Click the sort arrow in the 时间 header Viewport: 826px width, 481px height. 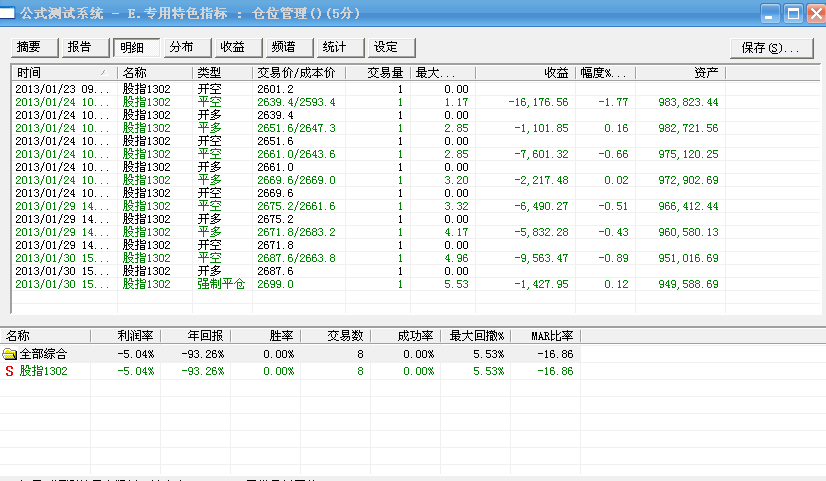pyautogui.click(x=103, y=73)
